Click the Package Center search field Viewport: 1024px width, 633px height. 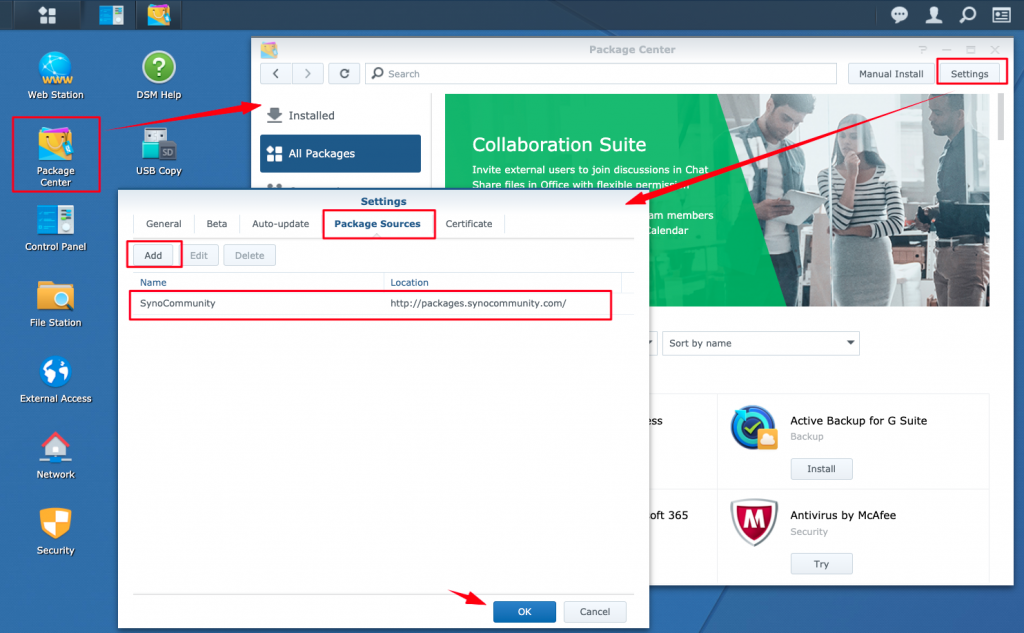point(601,74)
